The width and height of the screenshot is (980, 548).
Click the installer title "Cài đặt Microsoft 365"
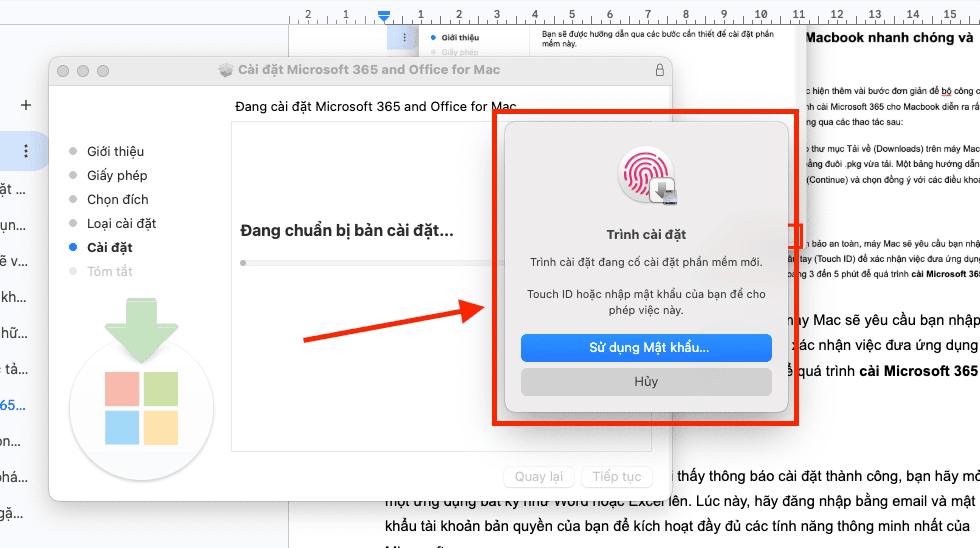[x=369, y=70]
